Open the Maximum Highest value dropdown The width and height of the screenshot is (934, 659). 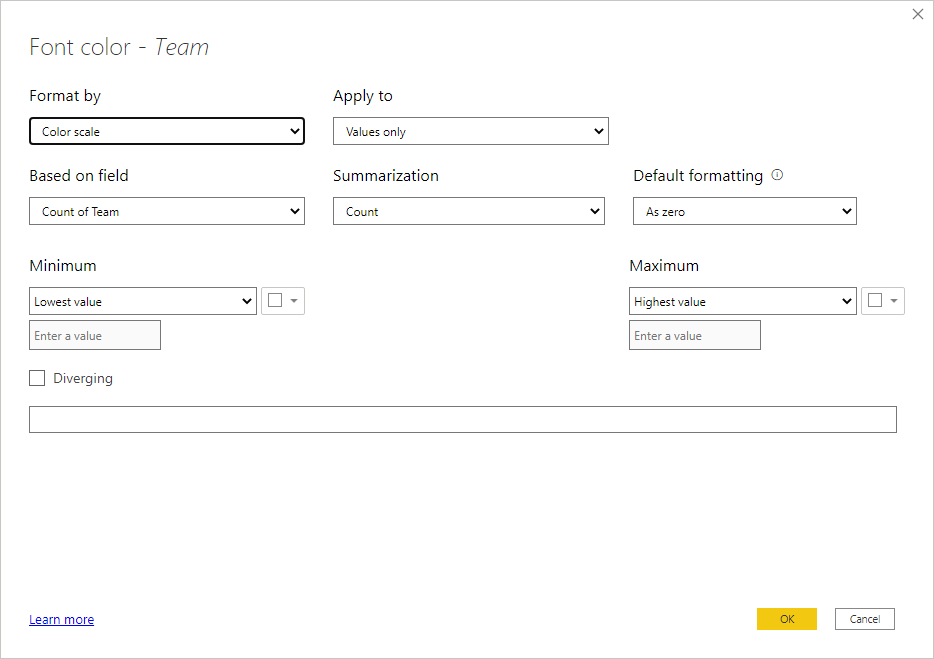click(x=743, y=301)
